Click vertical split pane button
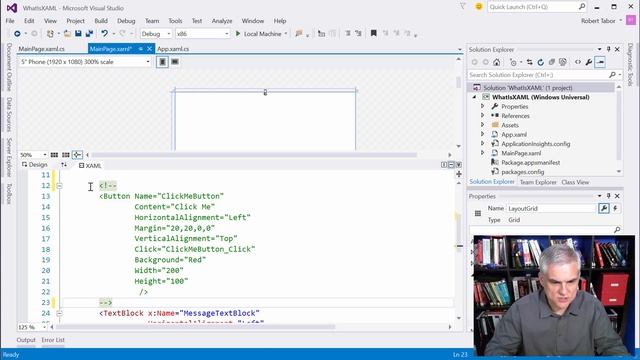 444,164
